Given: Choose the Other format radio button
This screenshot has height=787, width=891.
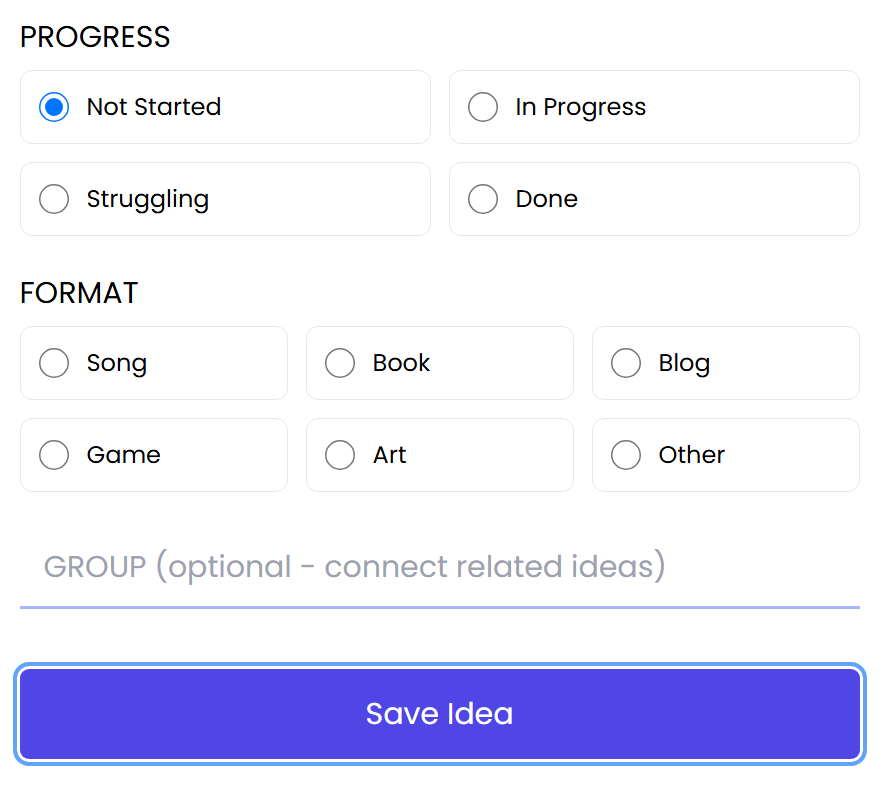Looking at the screenshot, I should [626, 455].
